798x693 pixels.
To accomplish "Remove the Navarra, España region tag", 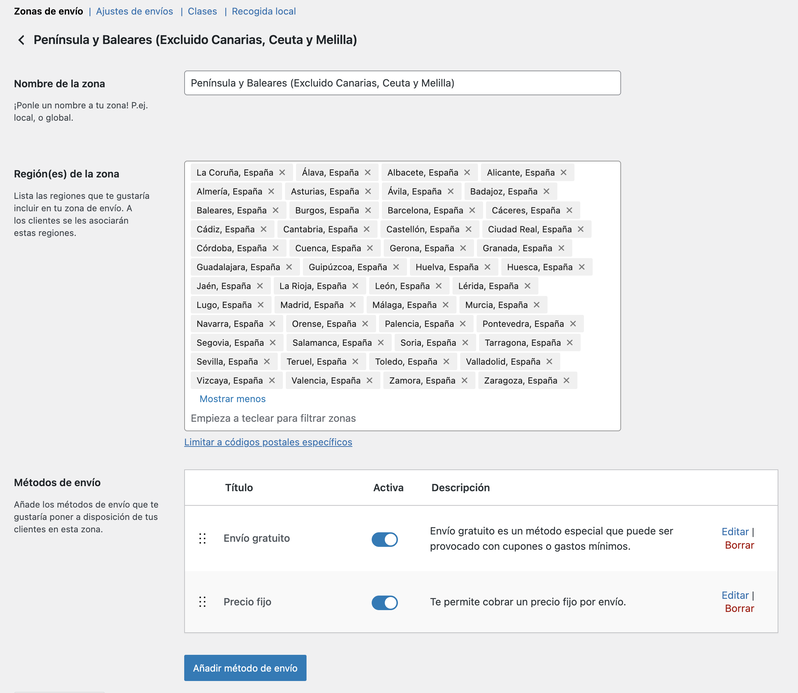I will click(x=272, y=324).
